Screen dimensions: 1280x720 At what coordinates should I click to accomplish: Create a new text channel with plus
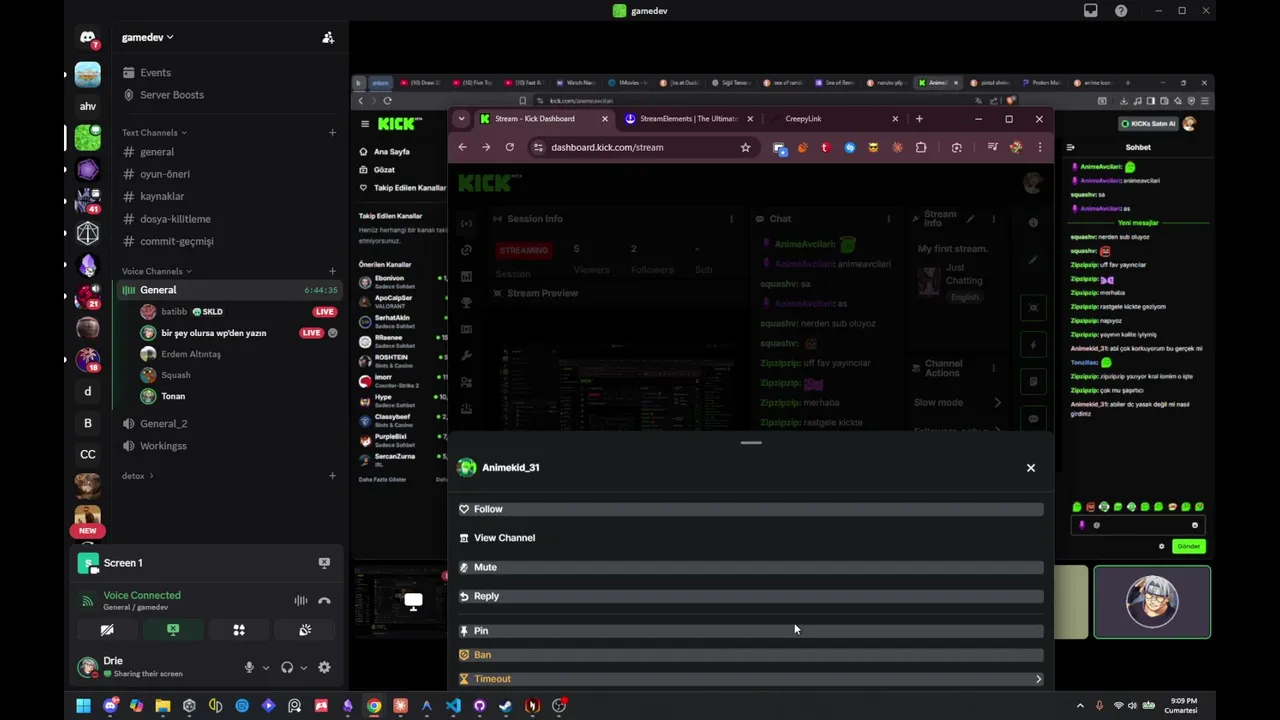(333, 132)
